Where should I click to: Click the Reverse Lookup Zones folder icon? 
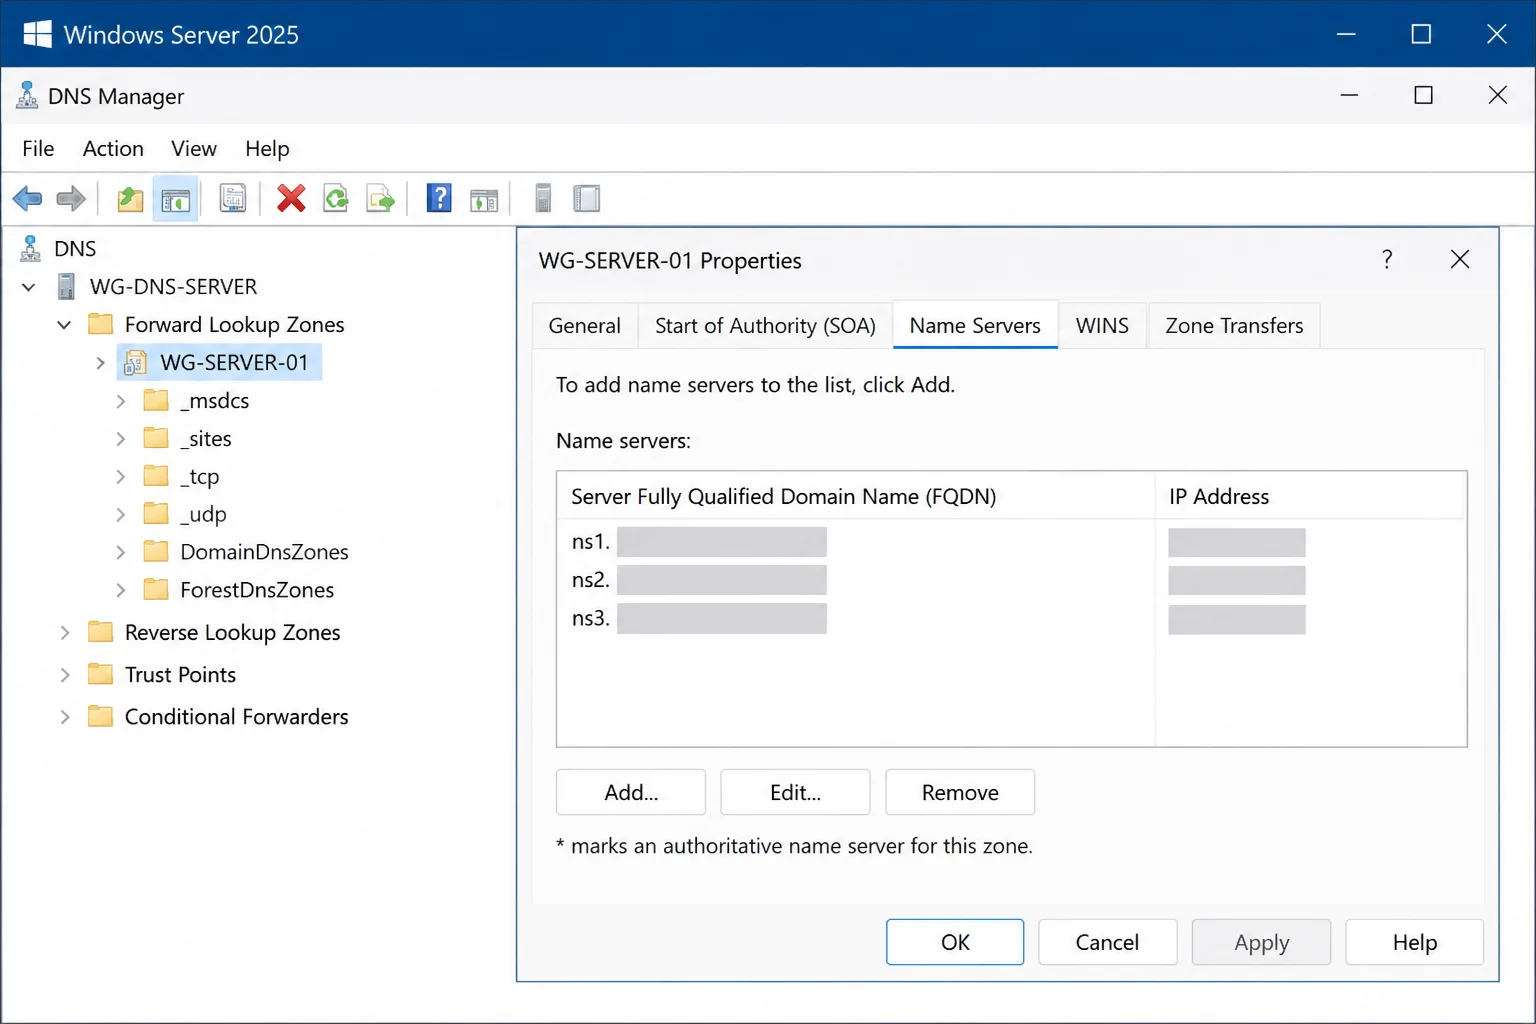100,632
